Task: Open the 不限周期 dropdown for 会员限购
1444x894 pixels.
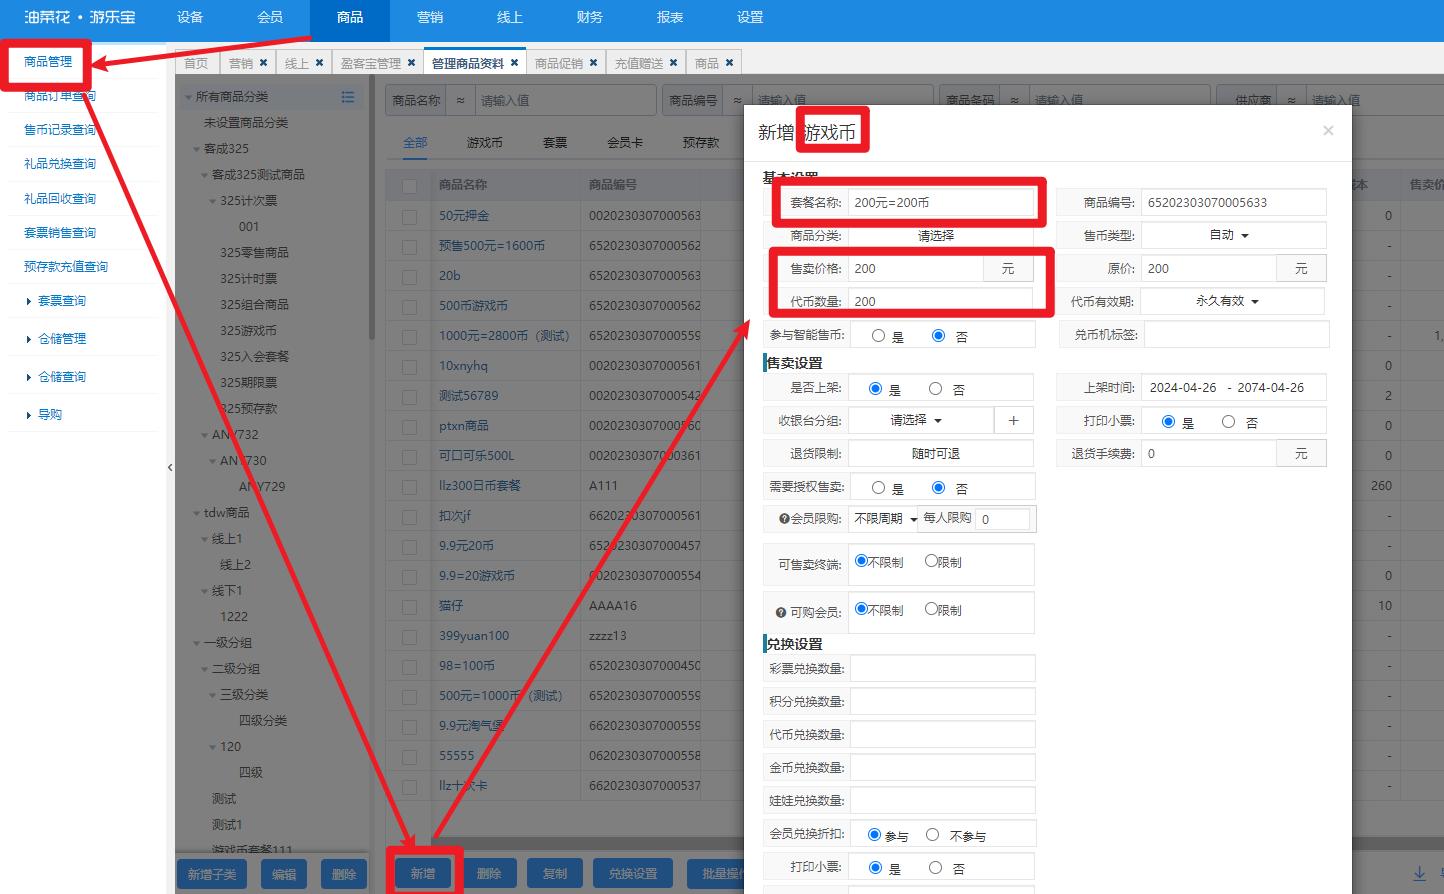Action: 884,519
